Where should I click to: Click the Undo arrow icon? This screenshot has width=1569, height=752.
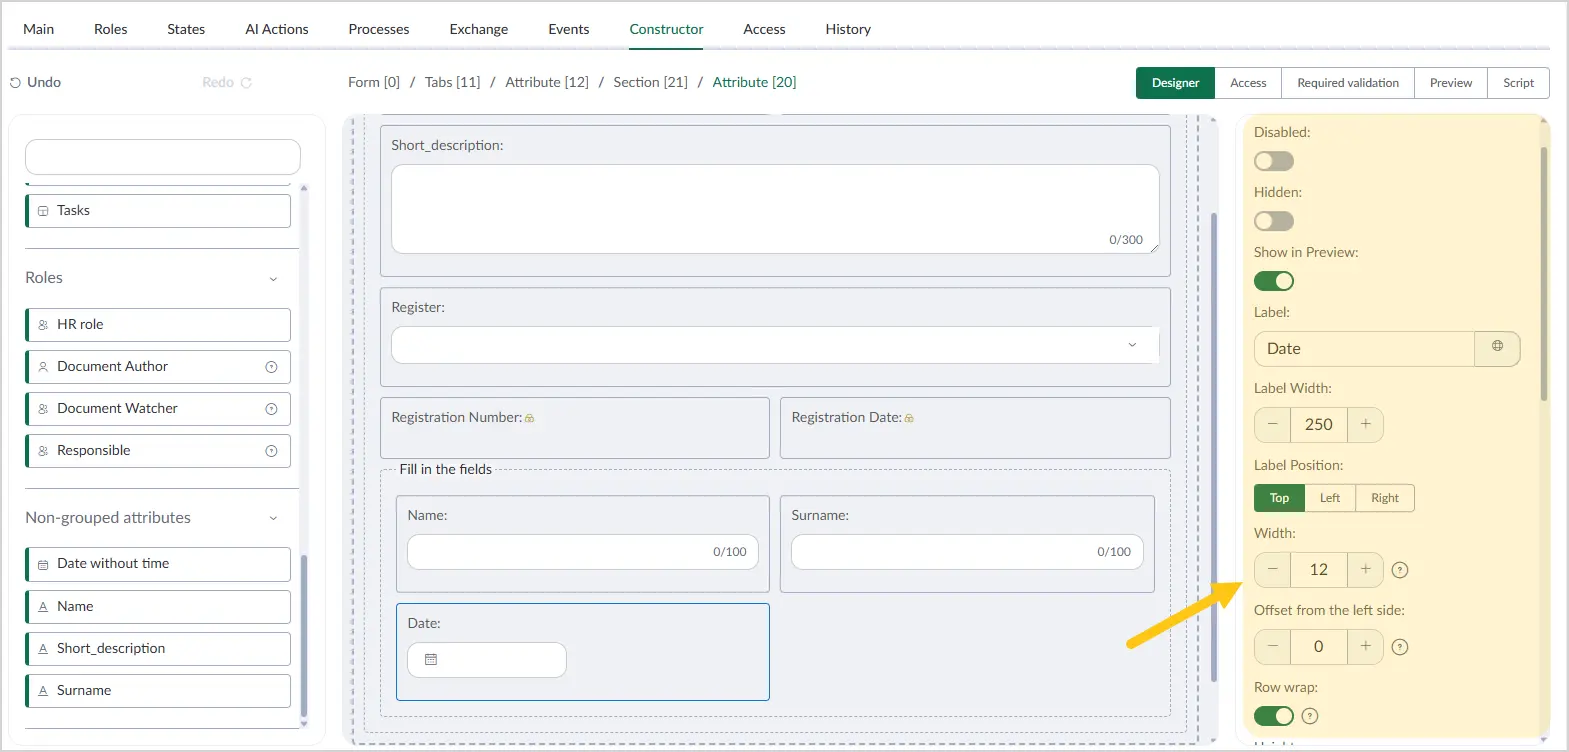[15, 83]
